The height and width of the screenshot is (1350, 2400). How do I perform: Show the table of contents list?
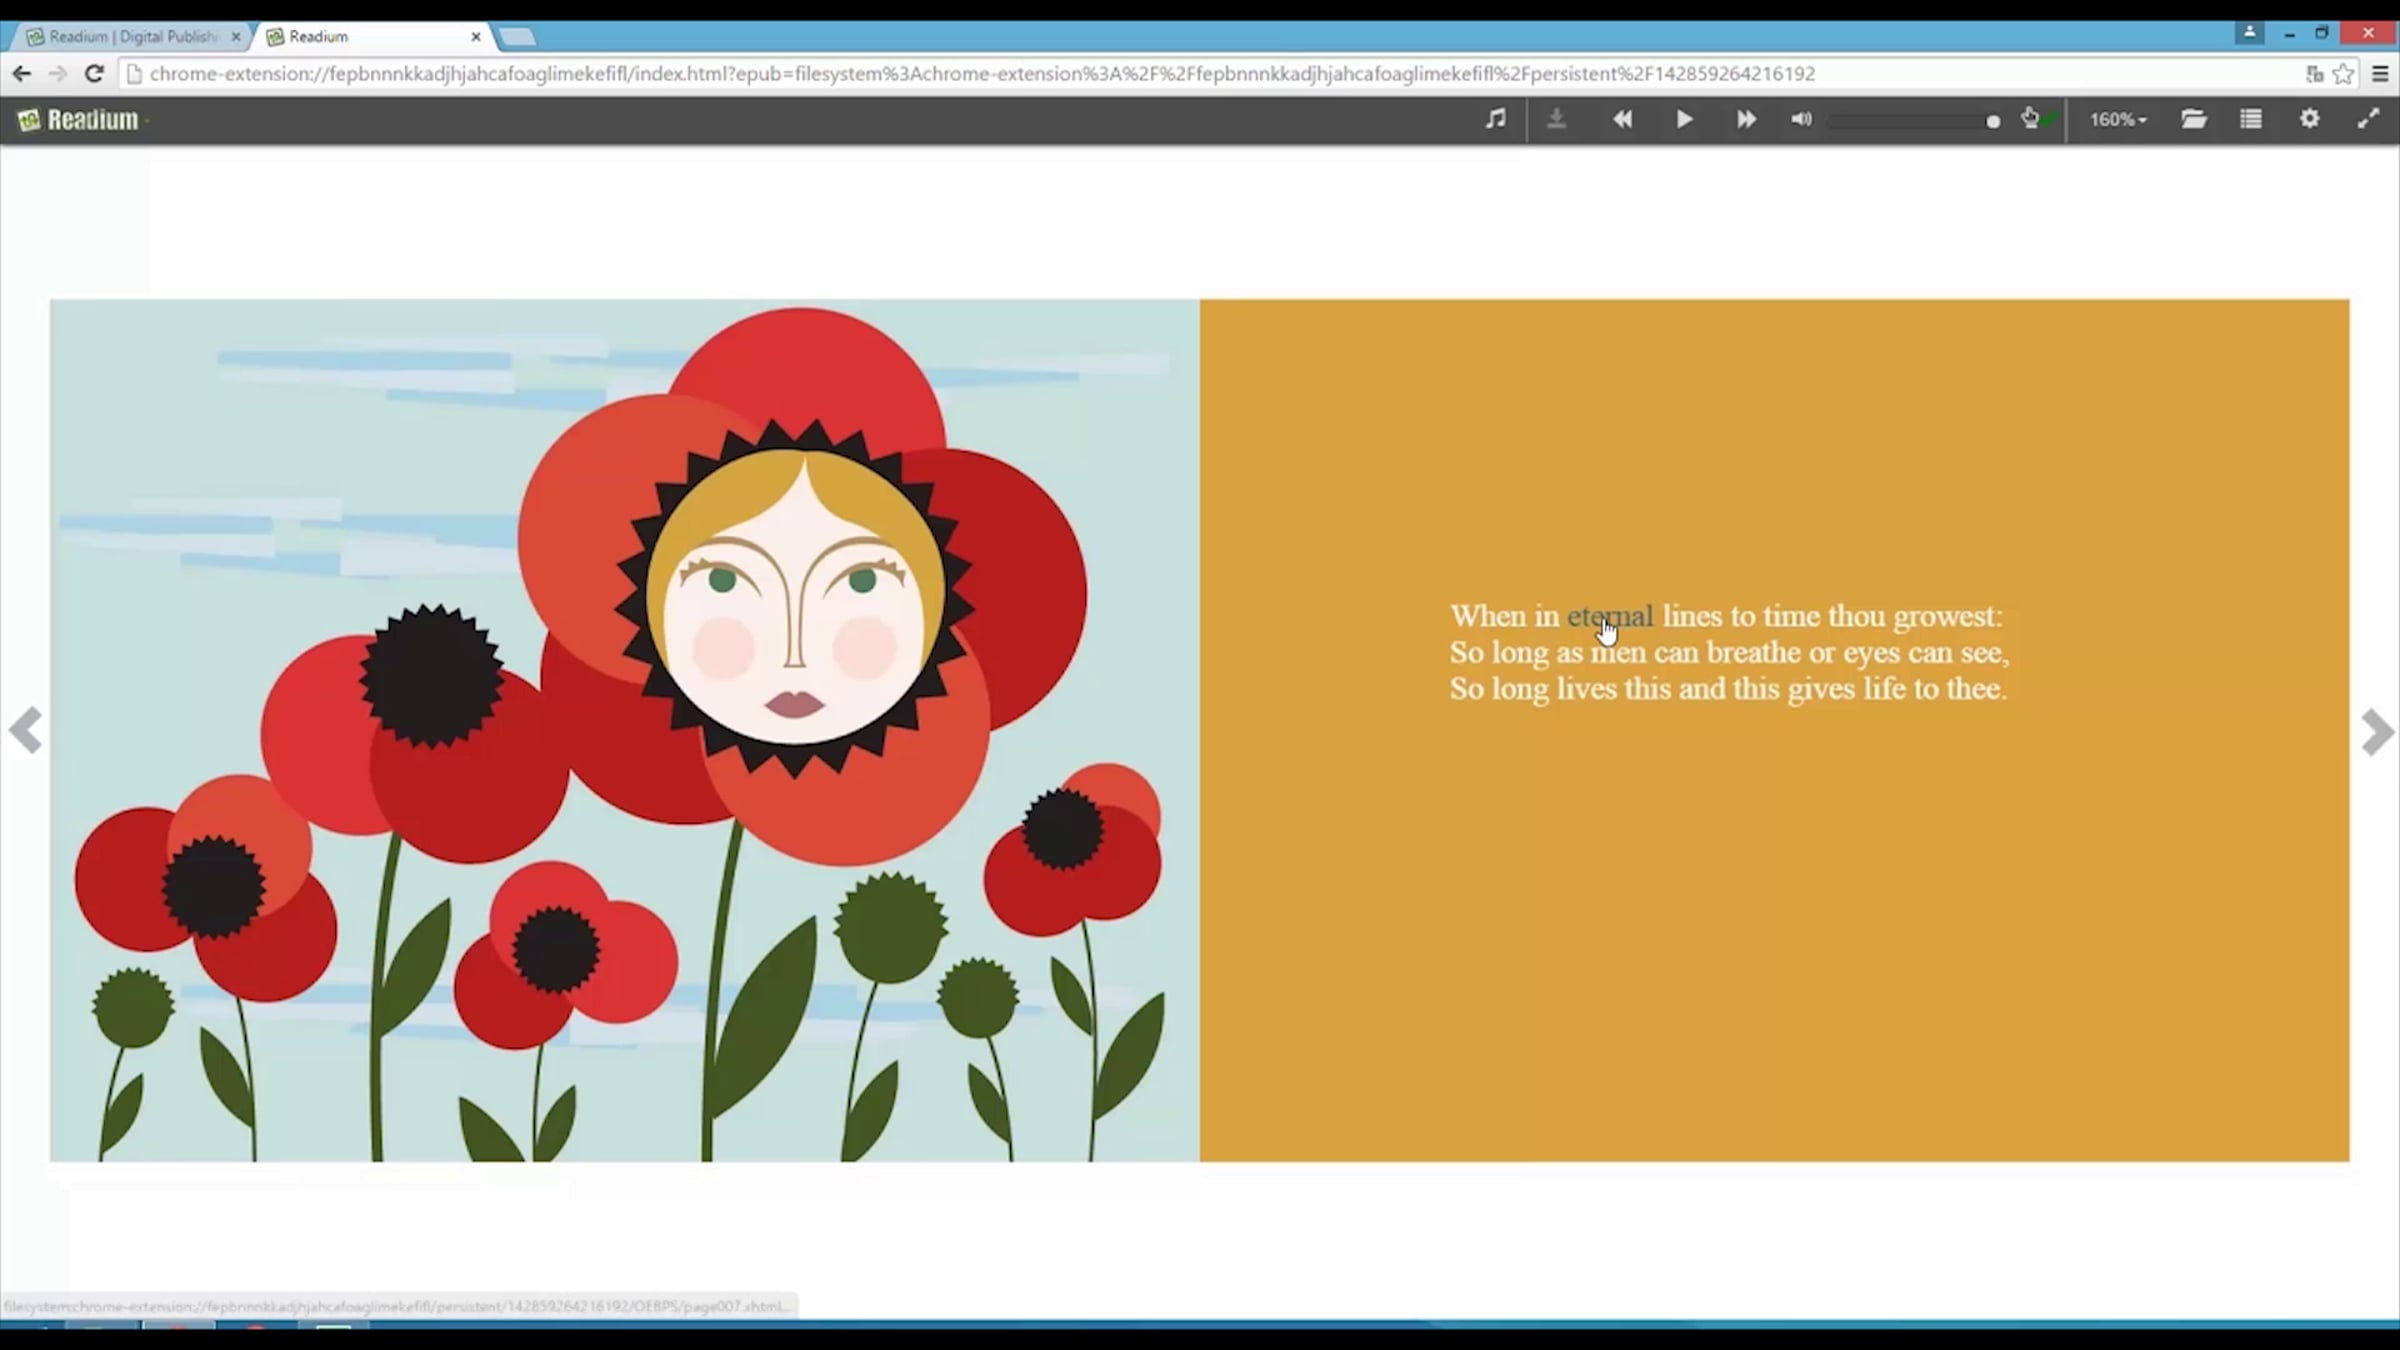pyautogui.click(x=2251, y=119)
